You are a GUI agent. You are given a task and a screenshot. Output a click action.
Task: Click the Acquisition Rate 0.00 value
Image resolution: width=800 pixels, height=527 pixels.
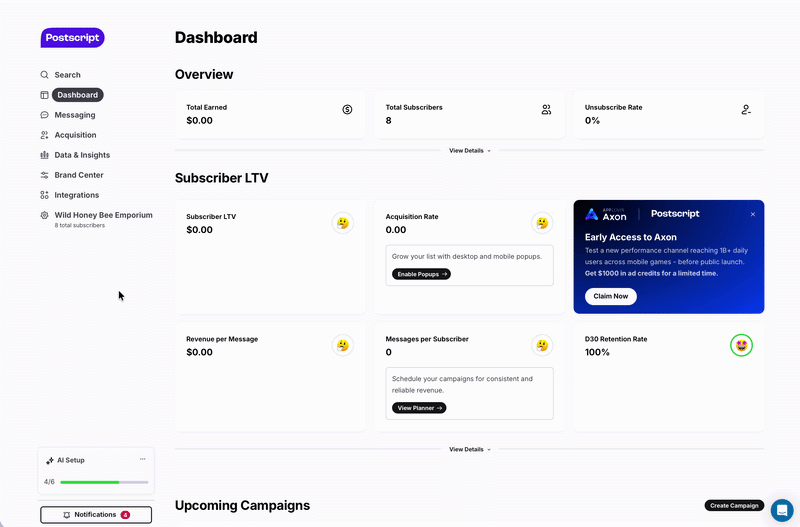click(x=396, y=230)
